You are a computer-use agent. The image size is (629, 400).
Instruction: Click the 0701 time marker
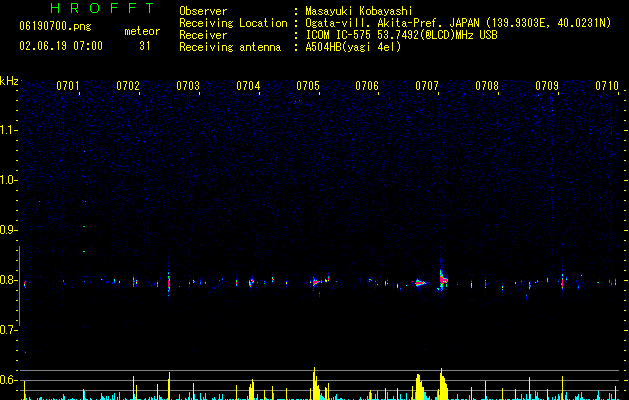(68, 86)
